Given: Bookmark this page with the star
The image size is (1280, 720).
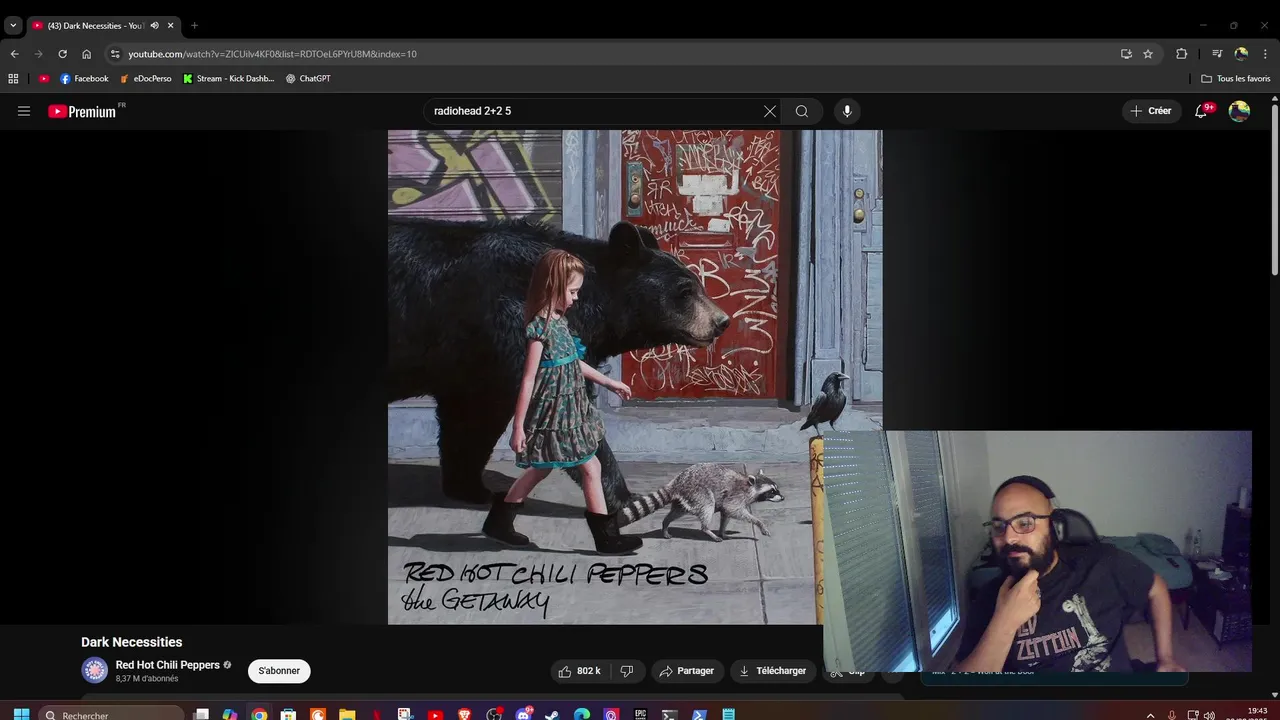Looking at the screenshot, I should point(1148,54).
